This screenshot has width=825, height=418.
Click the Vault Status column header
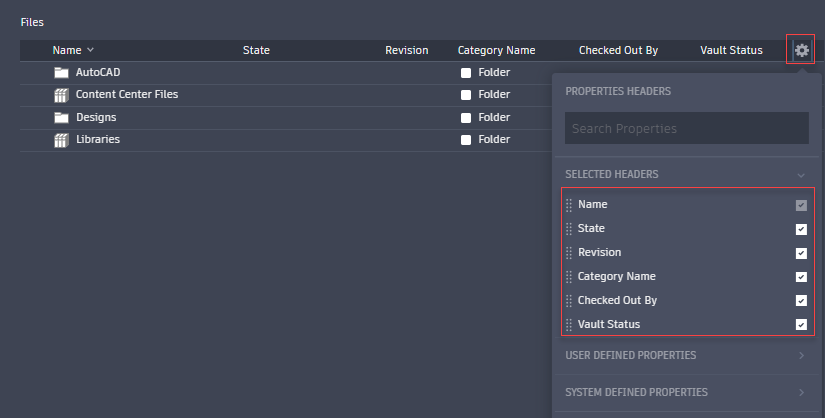click(x=732, y=50)
